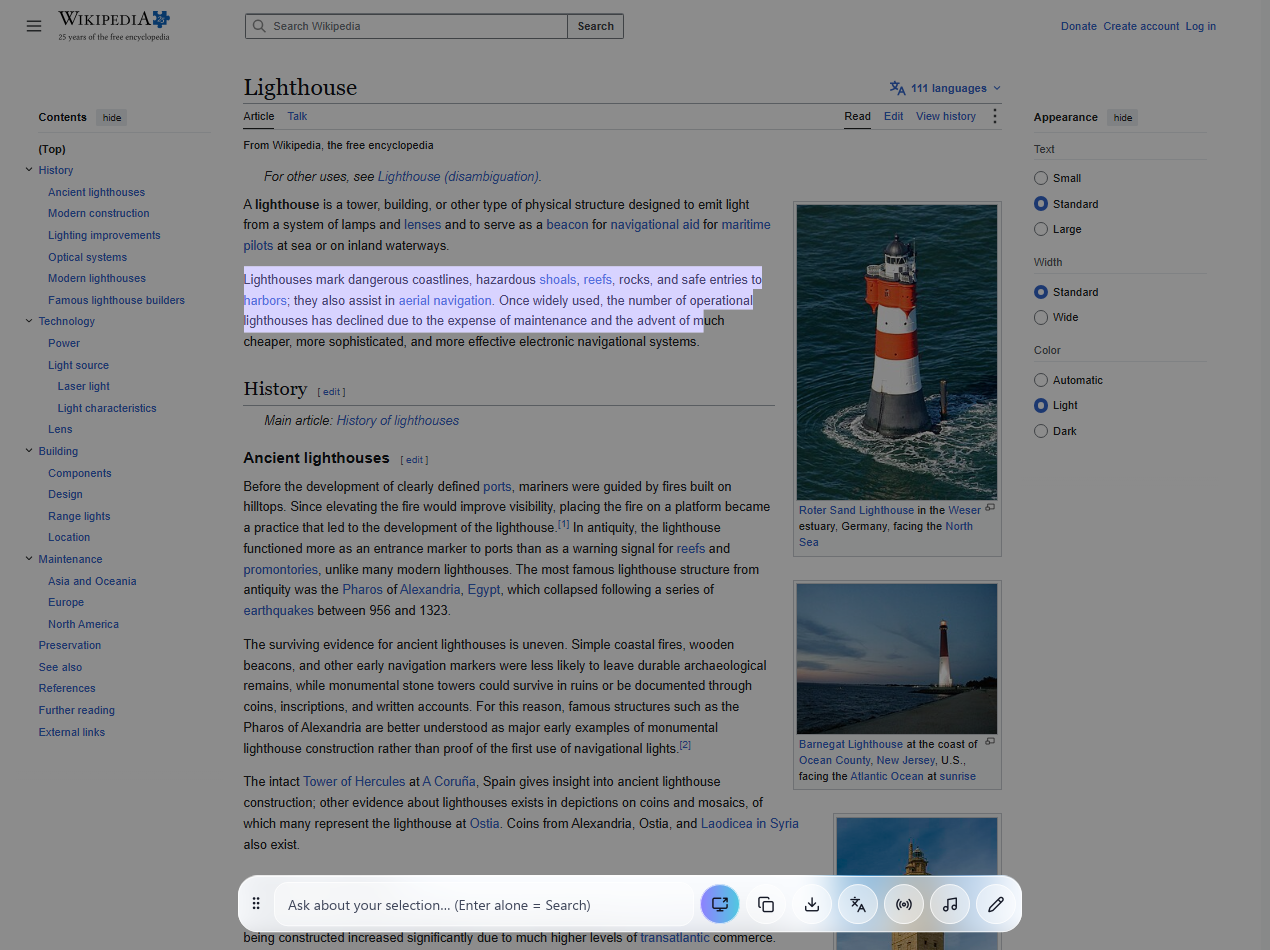Image resolution: width=1270 pixels, height=950 pixels.
Task: Go to Ancient lighthouses in Contents
Action: click(x=96, y=192)
